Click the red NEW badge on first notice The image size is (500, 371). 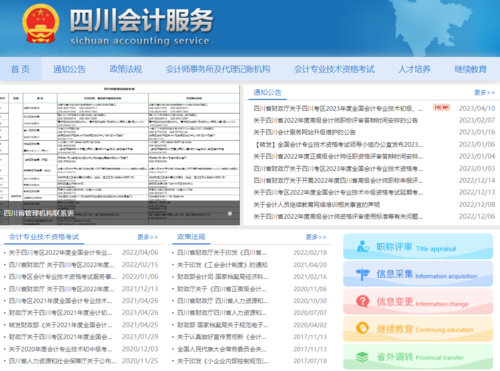point(441,107)
